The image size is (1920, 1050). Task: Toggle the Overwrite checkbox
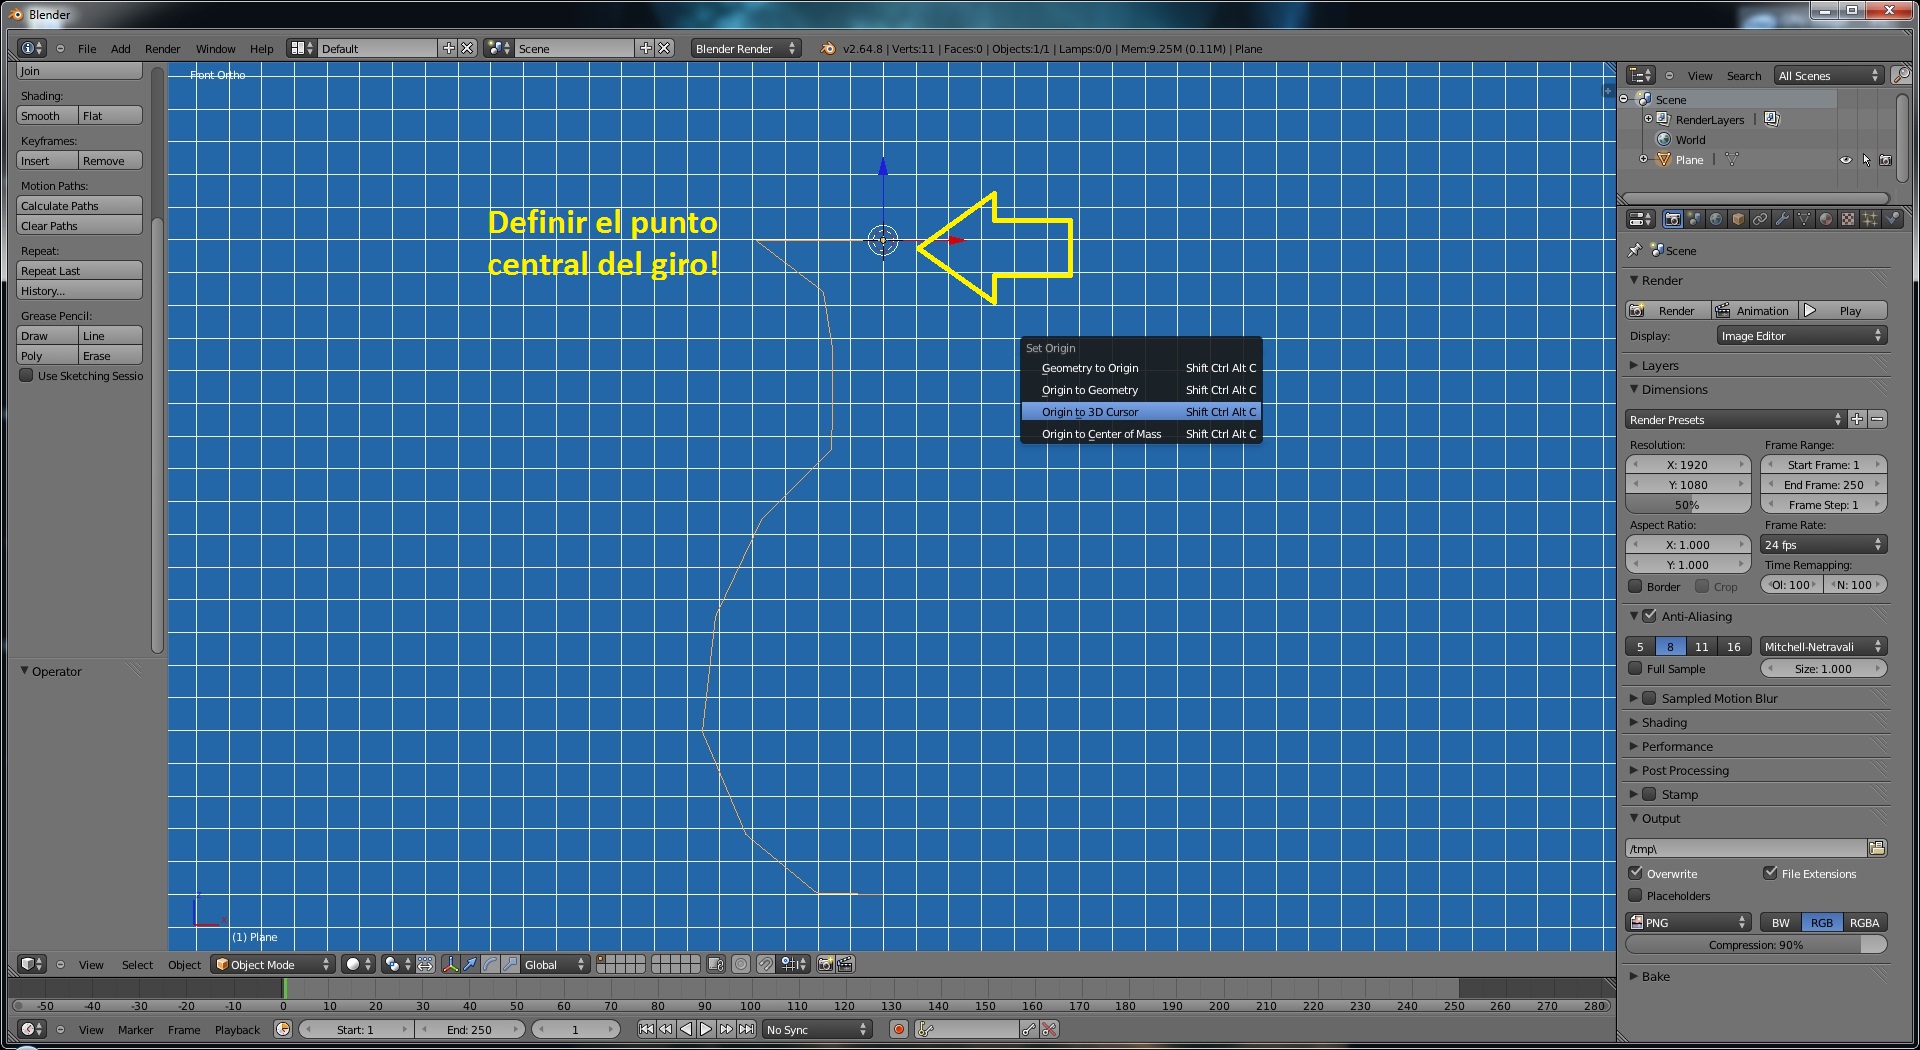(1636, 873)
